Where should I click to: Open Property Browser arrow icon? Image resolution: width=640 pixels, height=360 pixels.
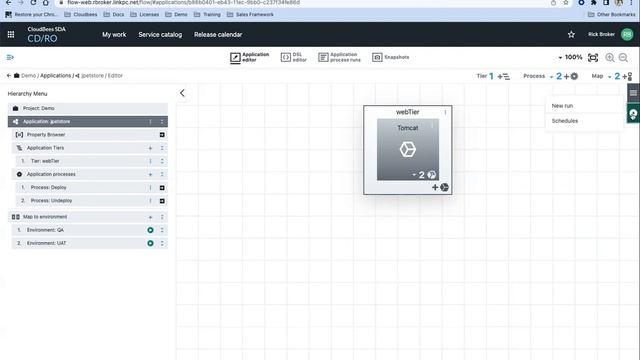(162, 135)
